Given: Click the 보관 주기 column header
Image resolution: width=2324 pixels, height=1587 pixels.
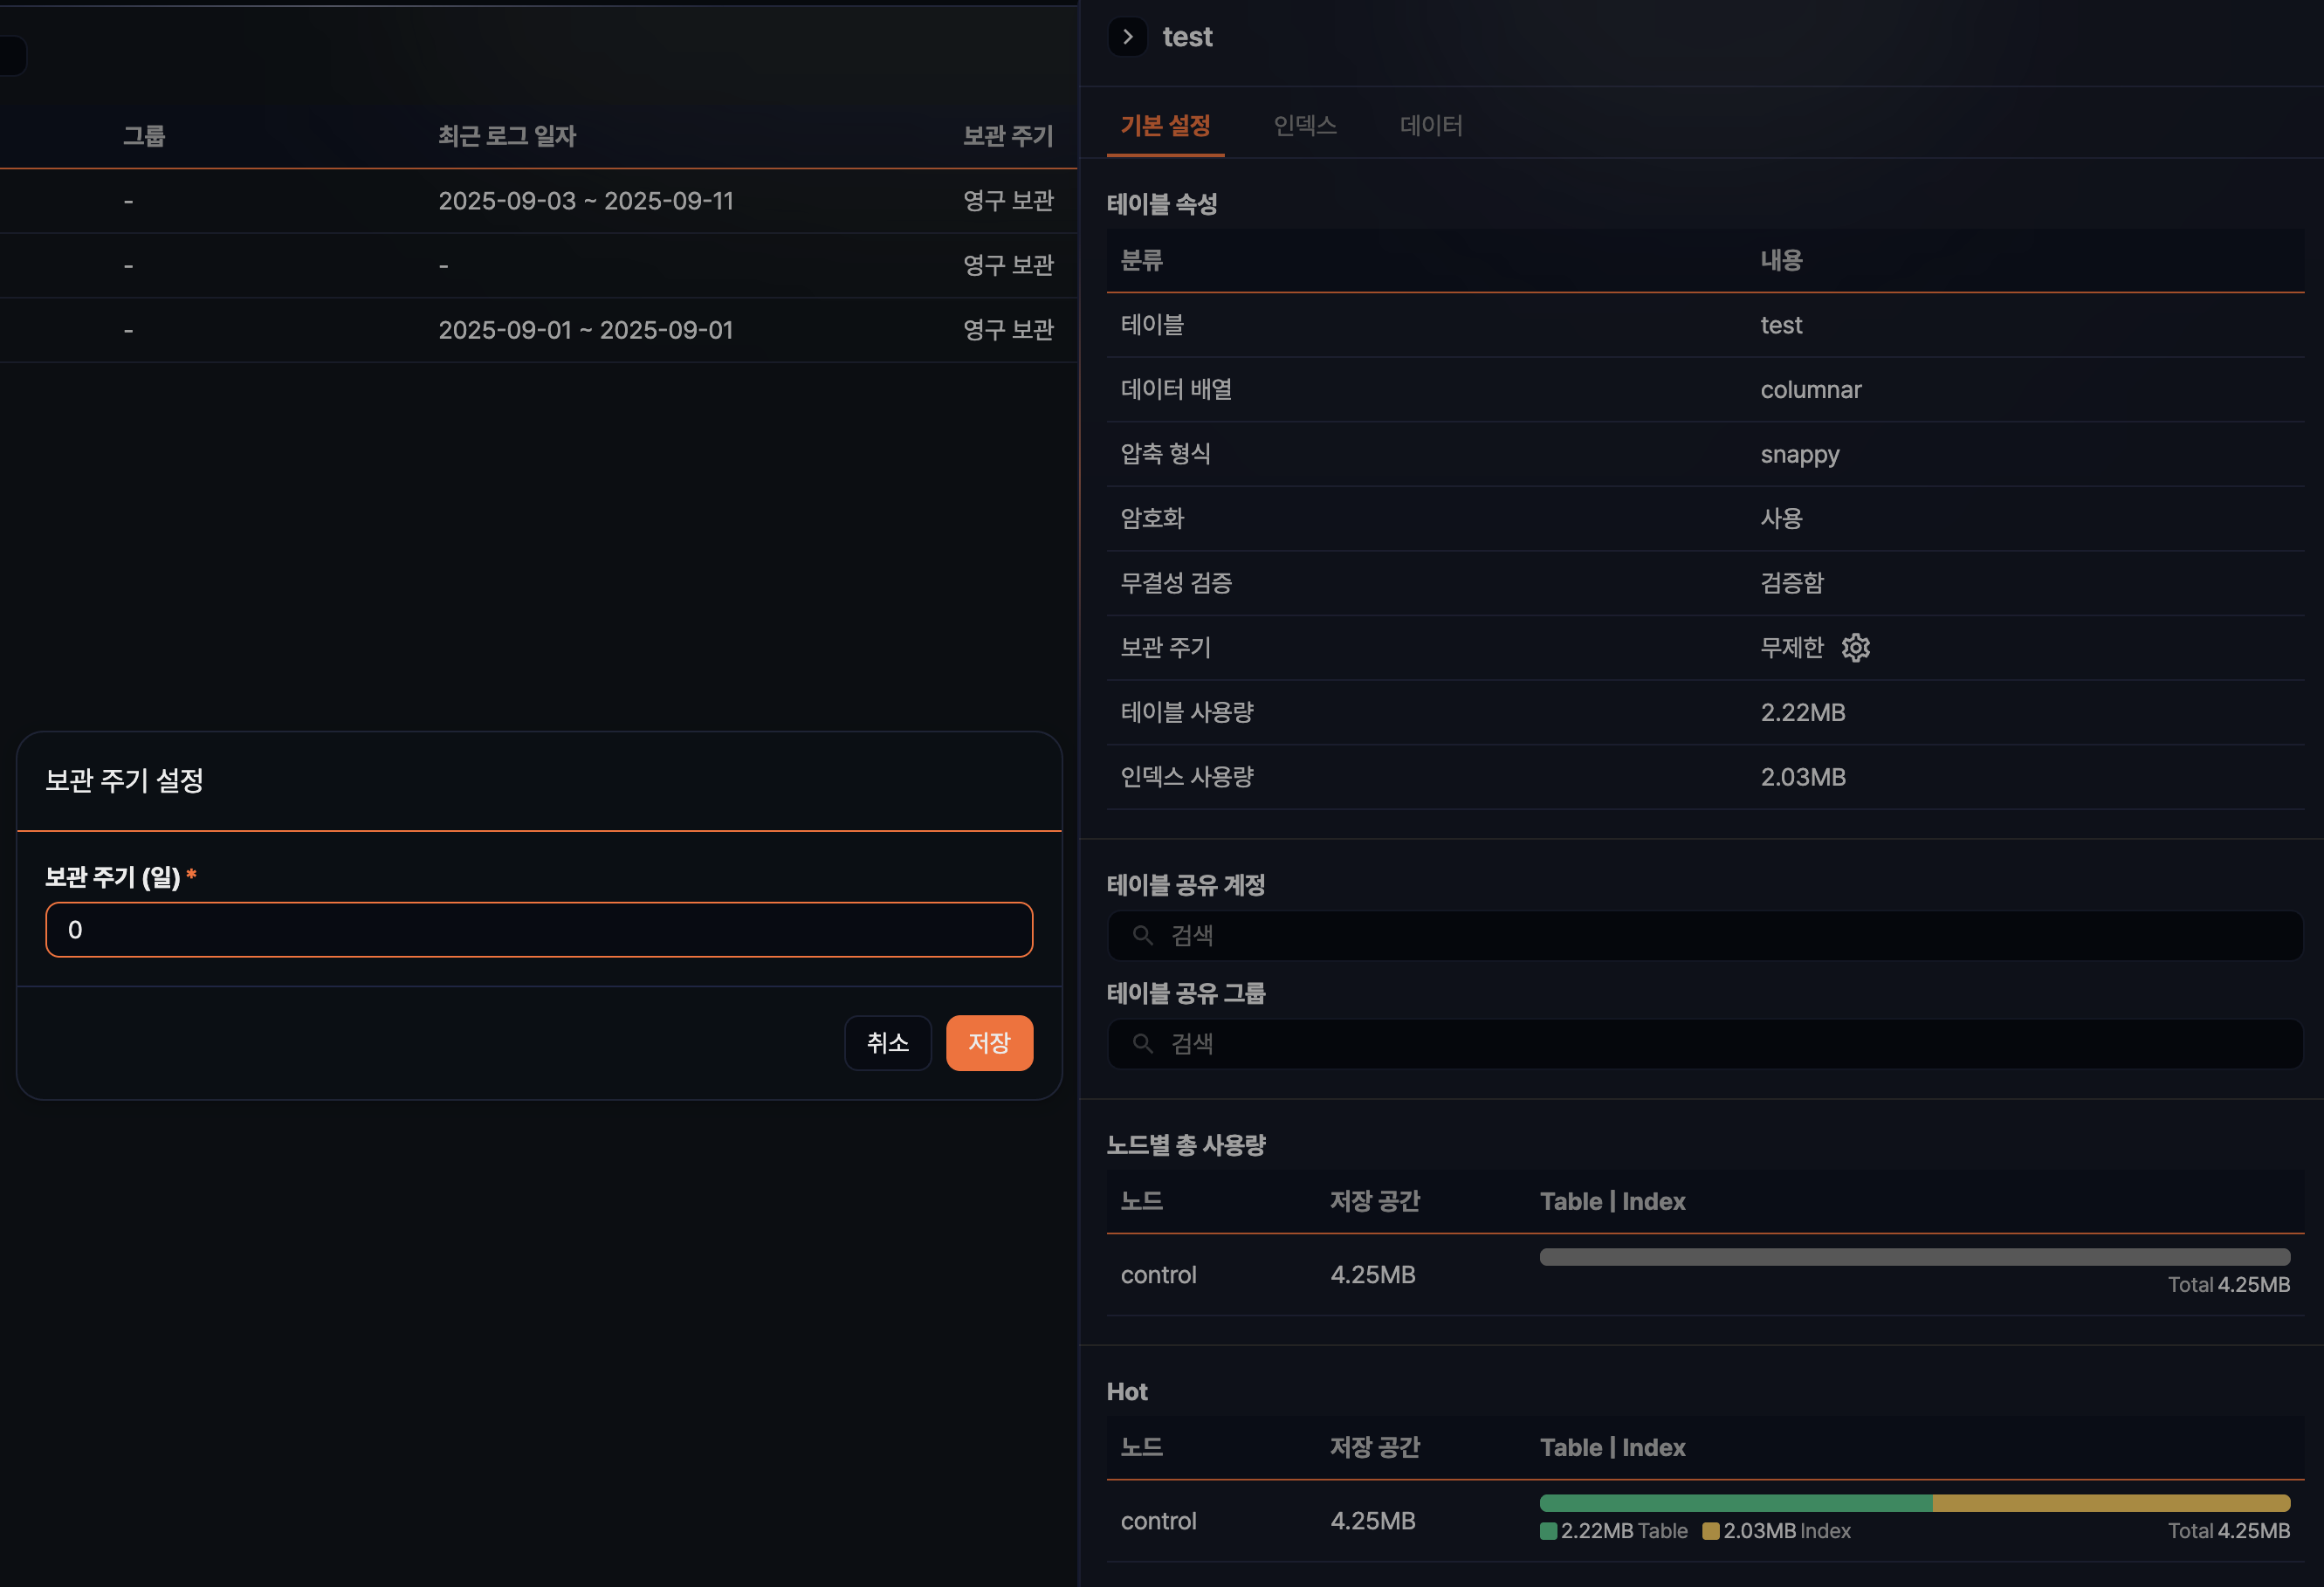Looking at the screenshot, I should [1007, 136].
